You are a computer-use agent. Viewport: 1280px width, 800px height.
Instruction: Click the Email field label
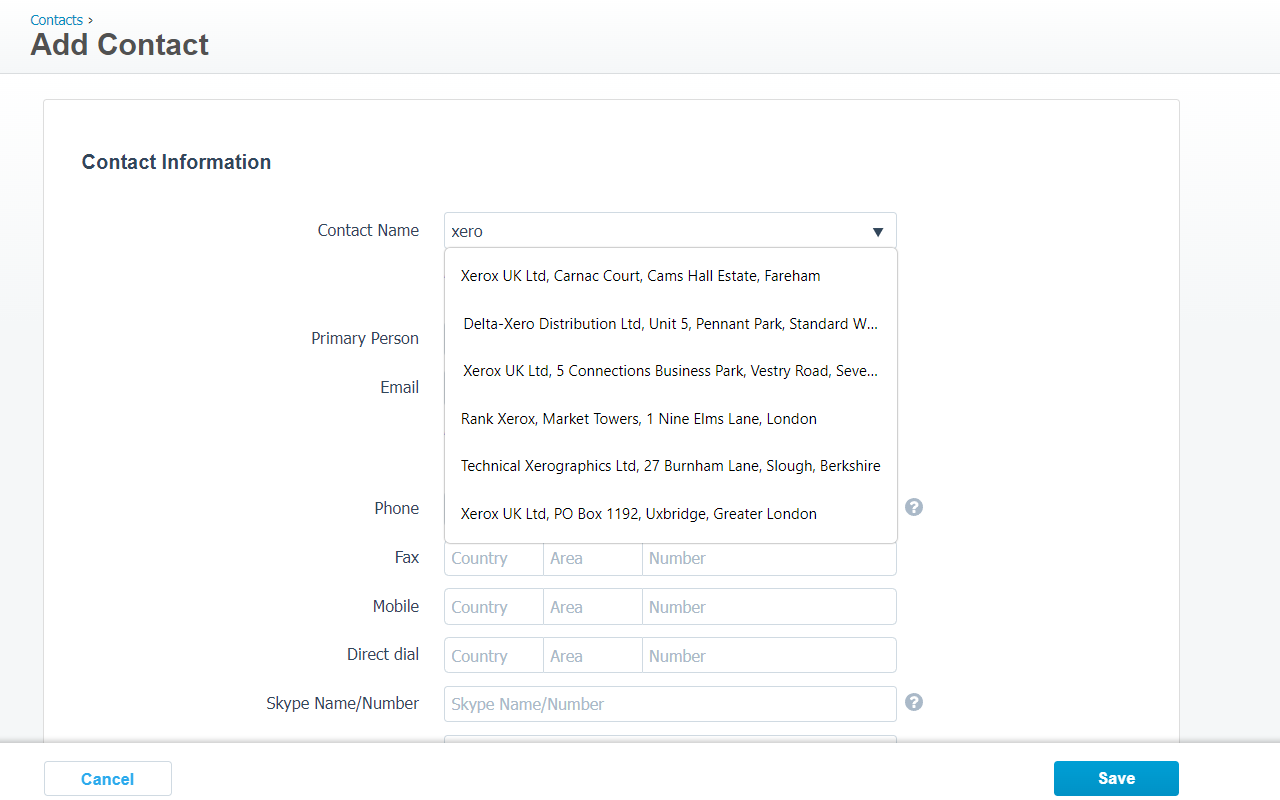pos(399,387)
